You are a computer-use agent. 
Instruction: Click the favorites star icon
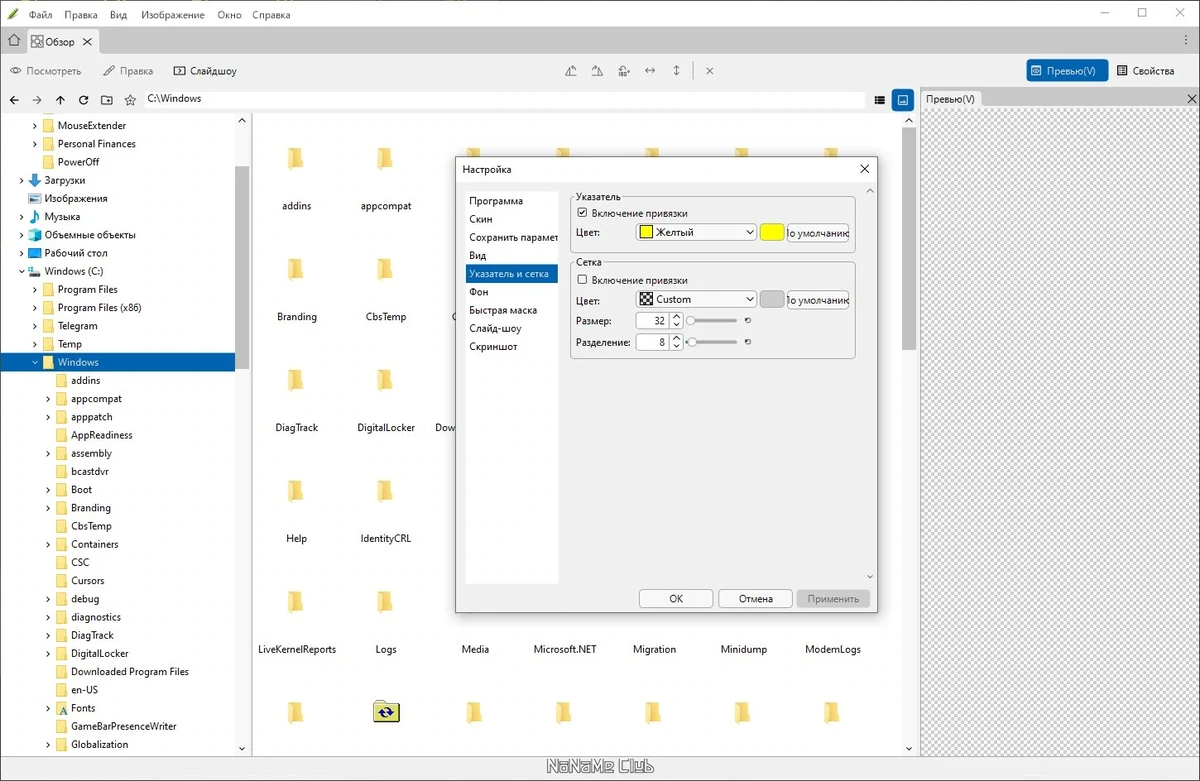pos(130,100)
